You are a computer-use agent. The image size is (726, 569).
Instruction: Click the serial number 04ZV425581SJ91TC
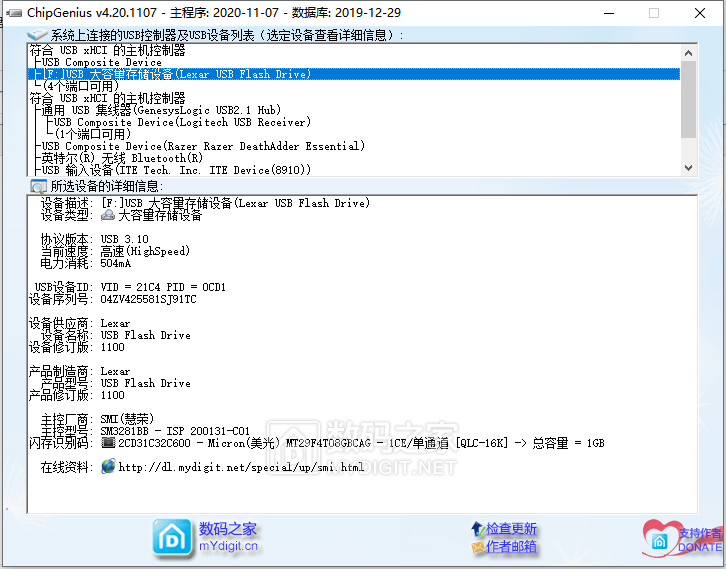tap(148, 299)
